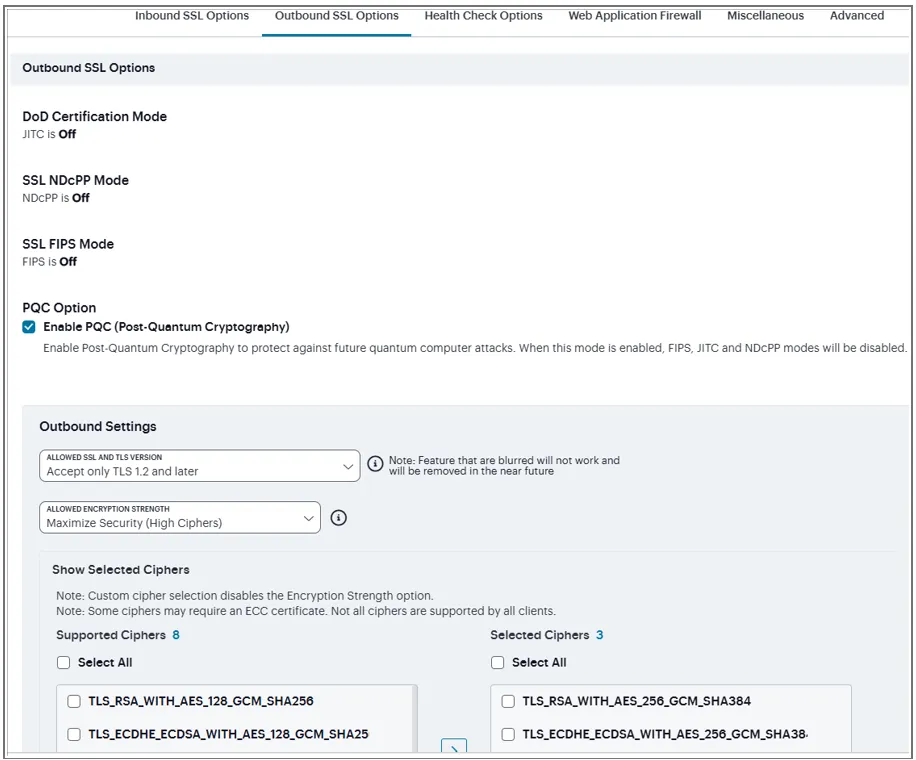Click the move-right arrow between cipher lists
The width and height of the screenshot is (916, 760).
454,746
